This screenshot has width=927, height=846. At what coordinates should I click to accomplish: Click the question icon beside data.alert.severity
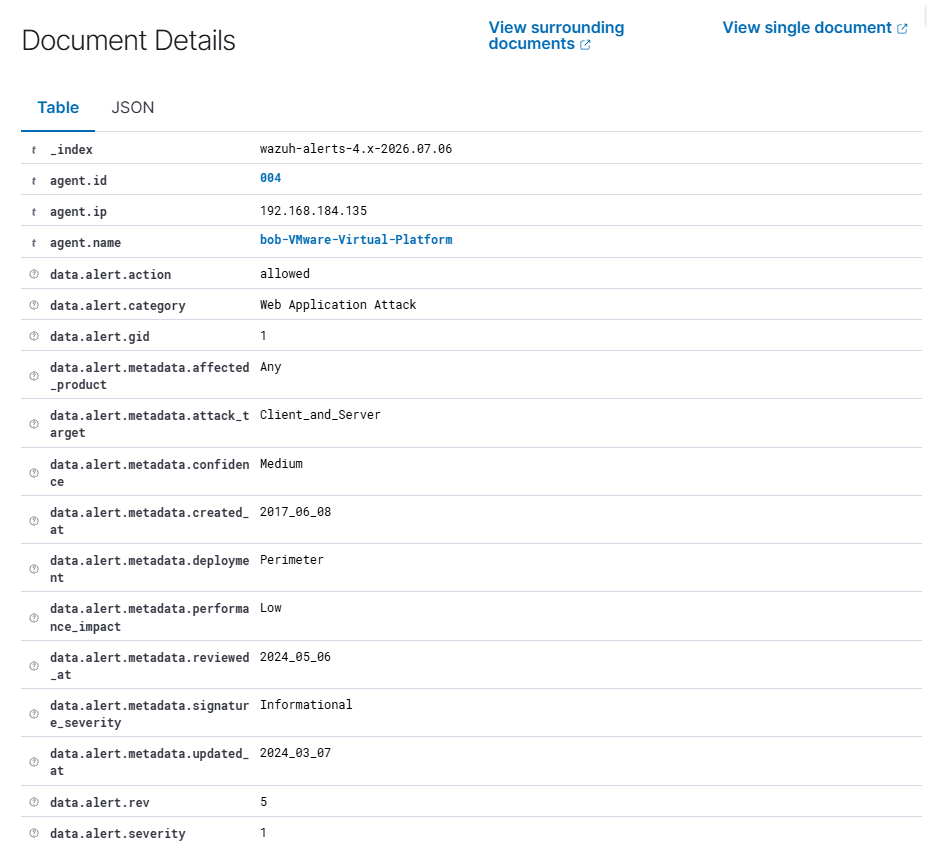(x=34, y=833)
